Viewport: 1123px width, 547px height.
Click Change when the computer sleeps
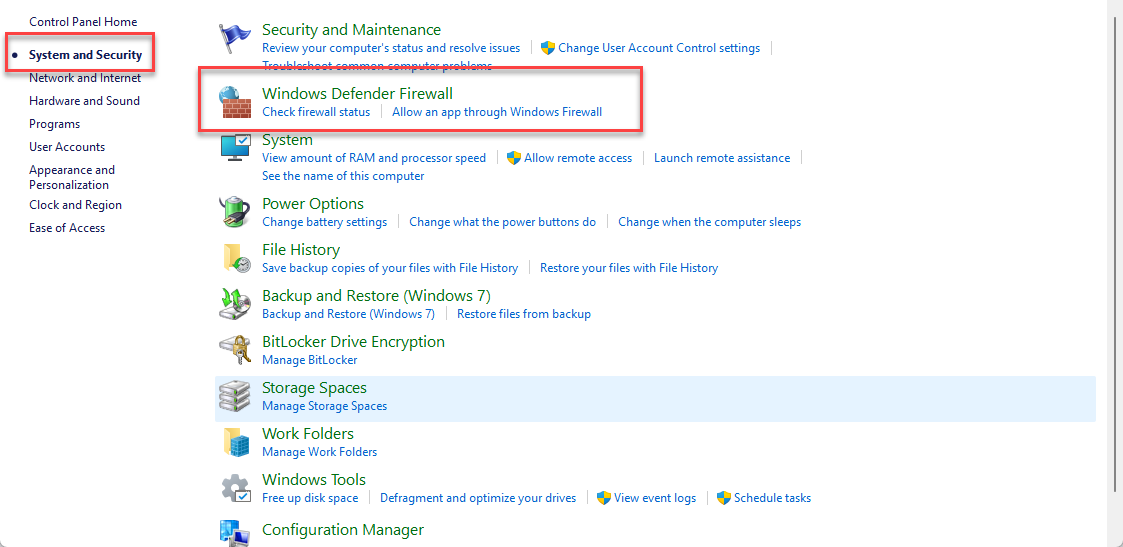click(x=709, y=222)
